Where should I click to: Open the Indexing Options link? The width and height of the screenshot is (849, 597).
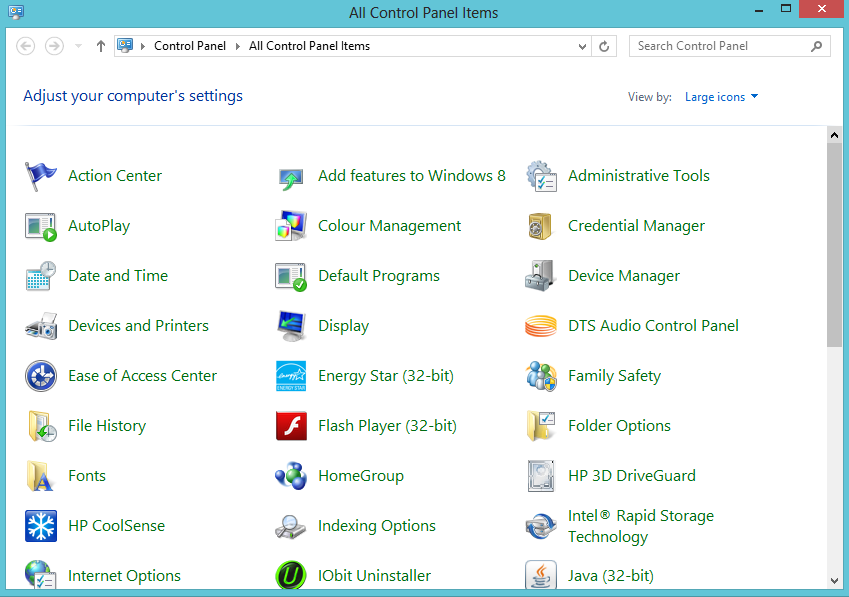click(377, 526)
